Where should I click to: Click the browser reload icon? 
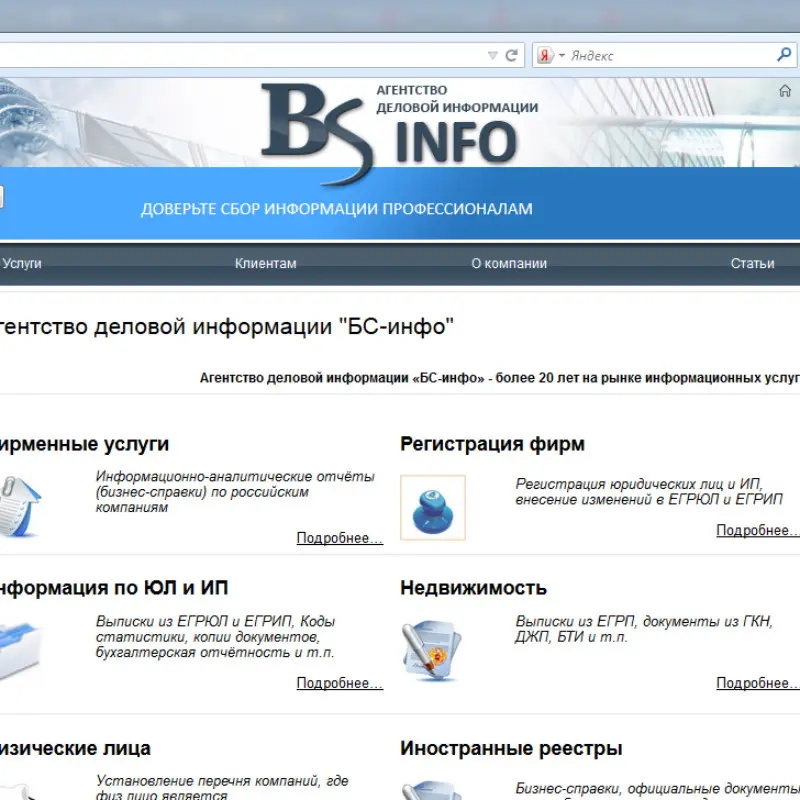click(x=511, y=55)
